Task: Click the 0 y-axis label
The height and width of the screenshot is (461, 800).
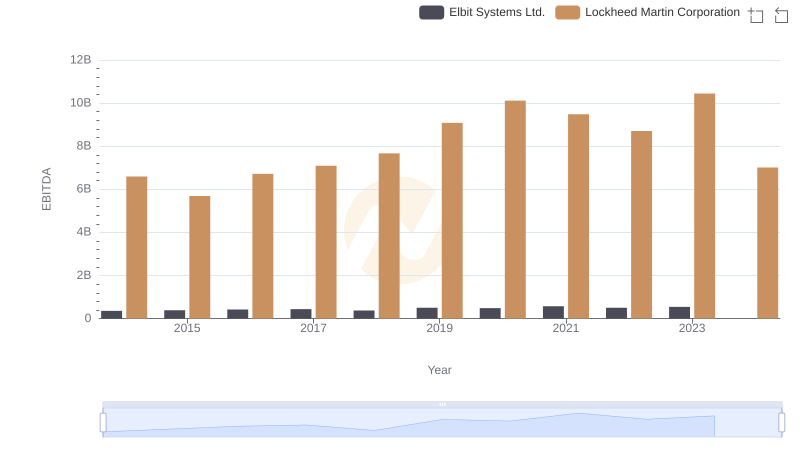Action: tap(88, 318)
